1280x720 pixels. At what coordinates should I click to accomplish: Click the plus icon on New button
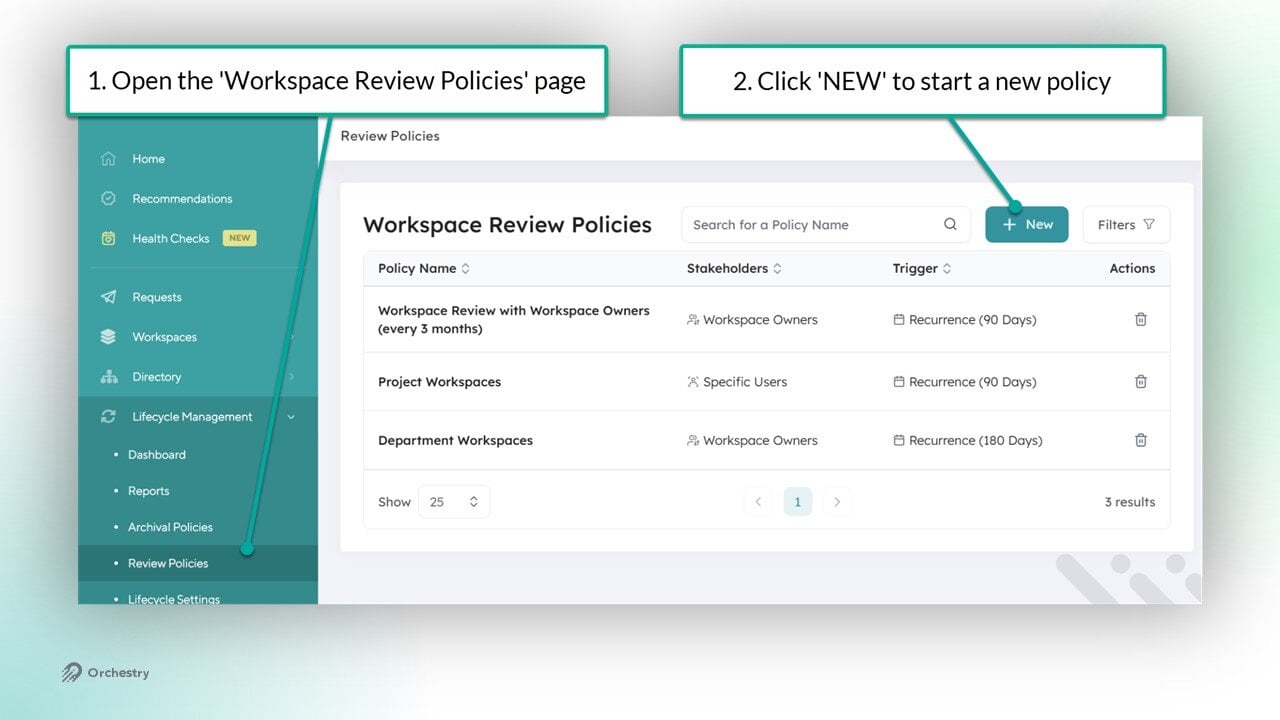(x=1009, y=225)
